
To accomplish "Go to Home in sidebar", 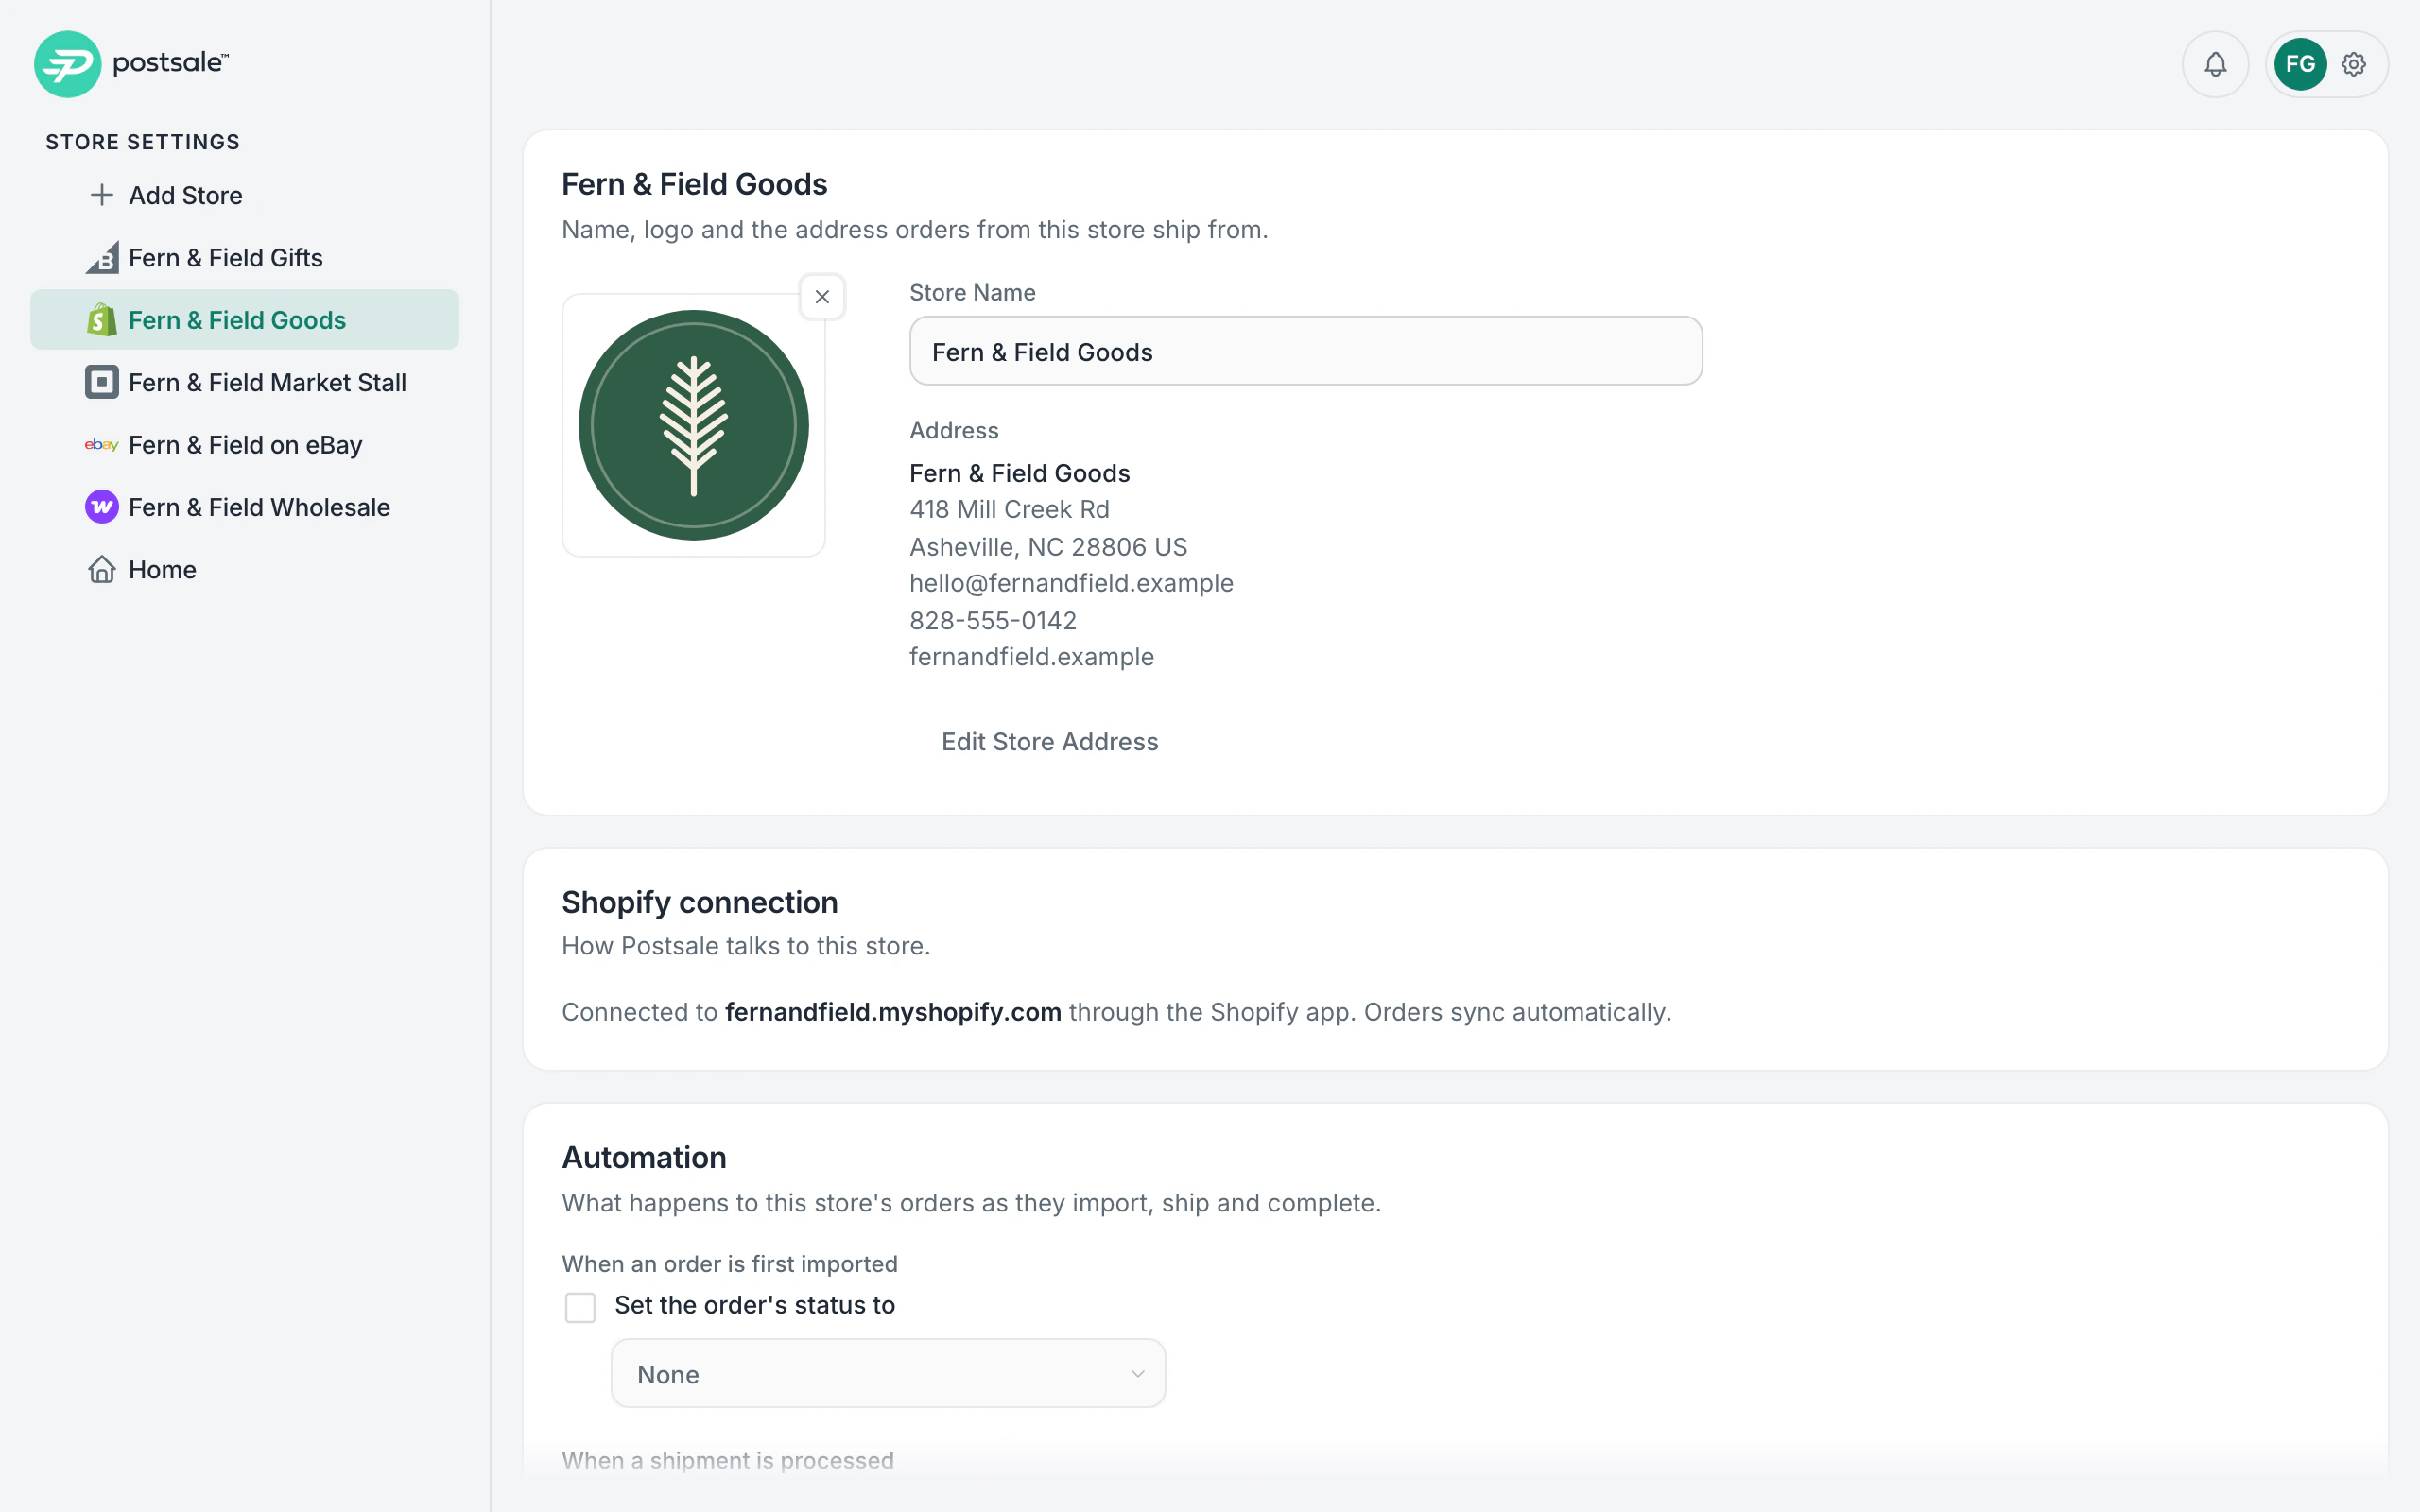I will 245,569.
